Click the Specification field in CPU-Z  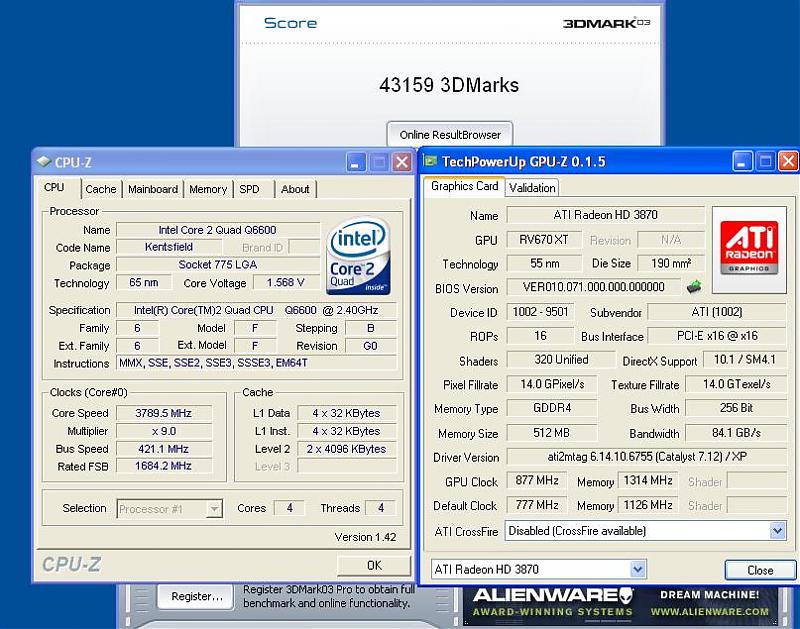[256, 310]
